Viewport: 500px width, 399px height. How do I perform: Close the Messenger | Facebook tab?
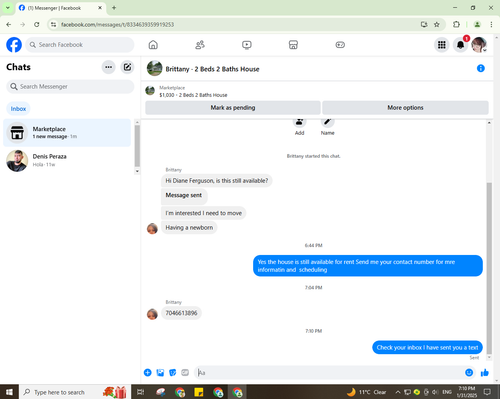coord(100,8)
